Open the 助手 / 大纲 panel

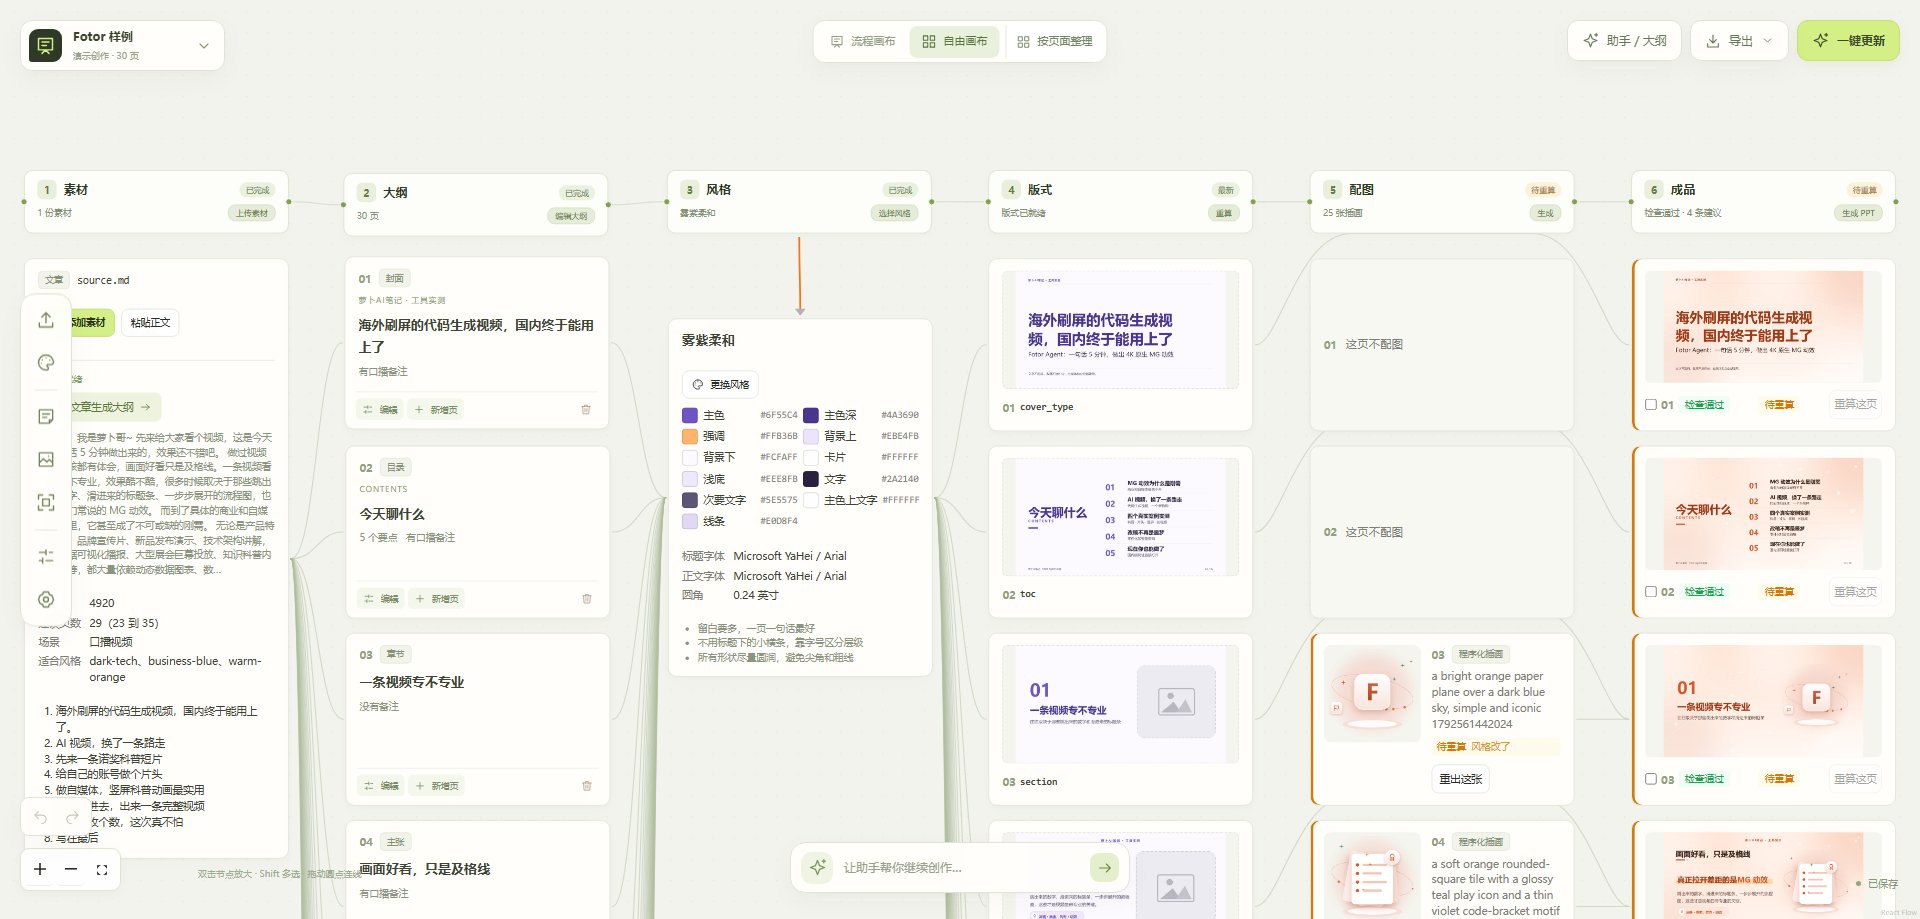[x=1625, y=41]
